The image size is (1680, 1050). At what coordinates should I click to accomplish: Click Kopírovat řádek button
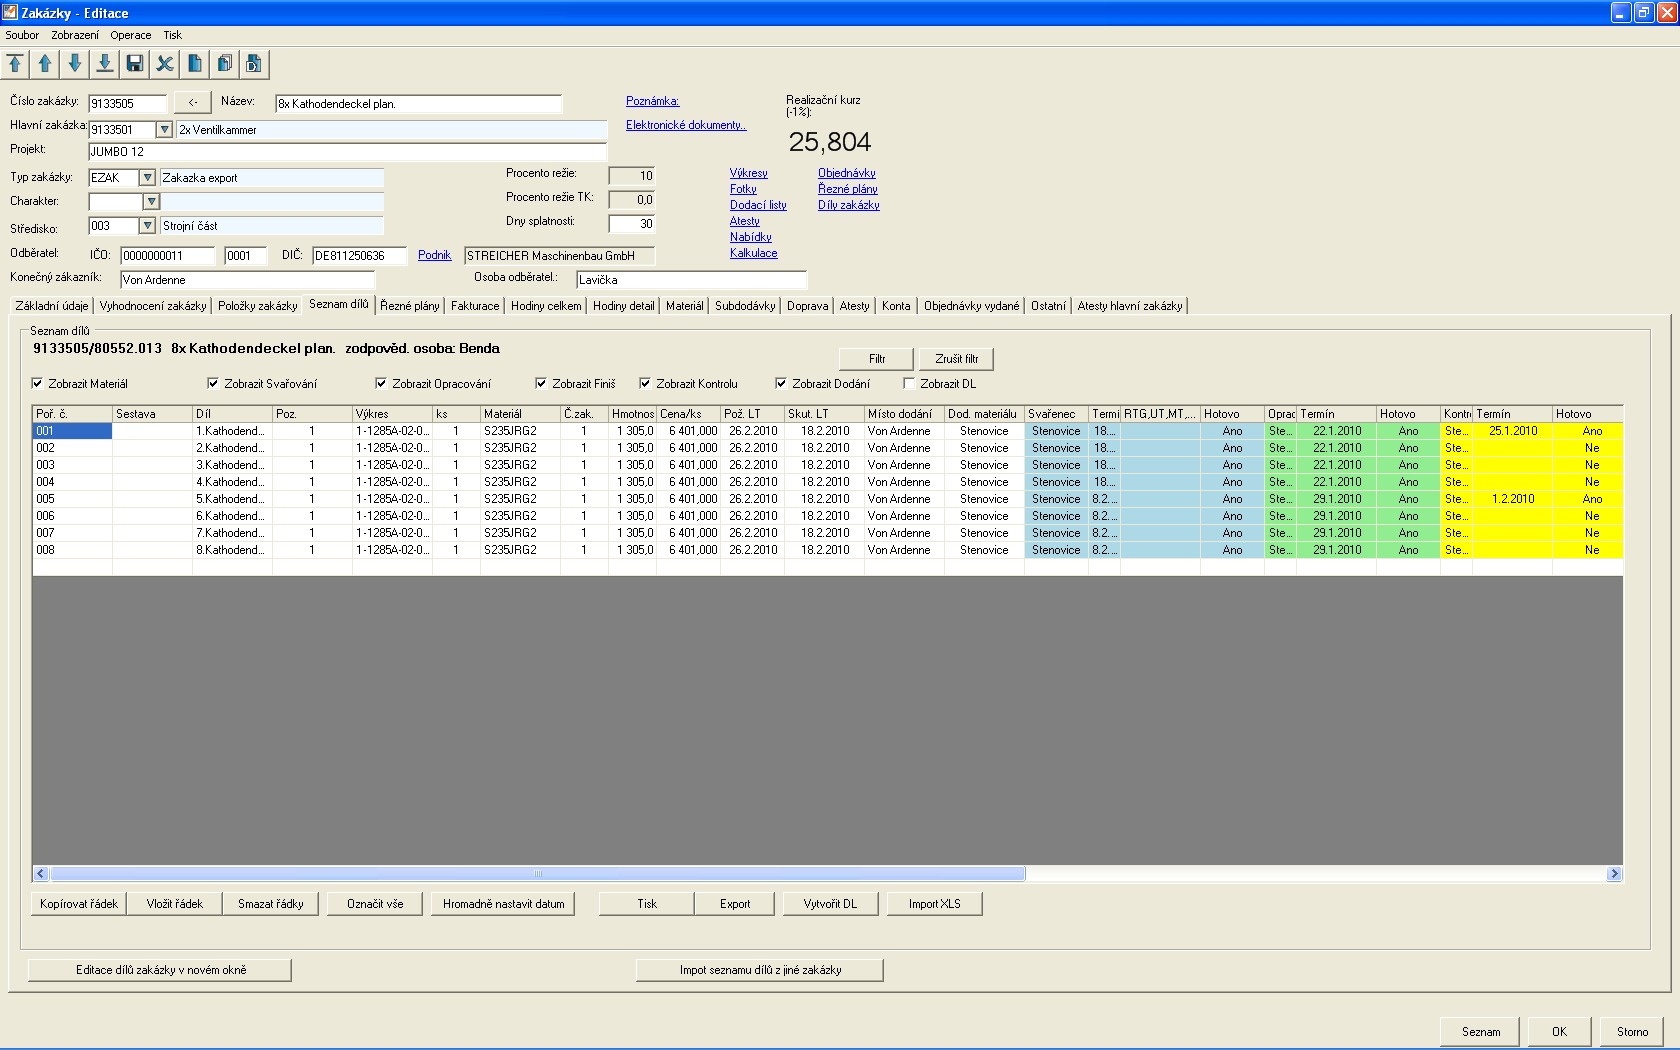pos(79,904)
